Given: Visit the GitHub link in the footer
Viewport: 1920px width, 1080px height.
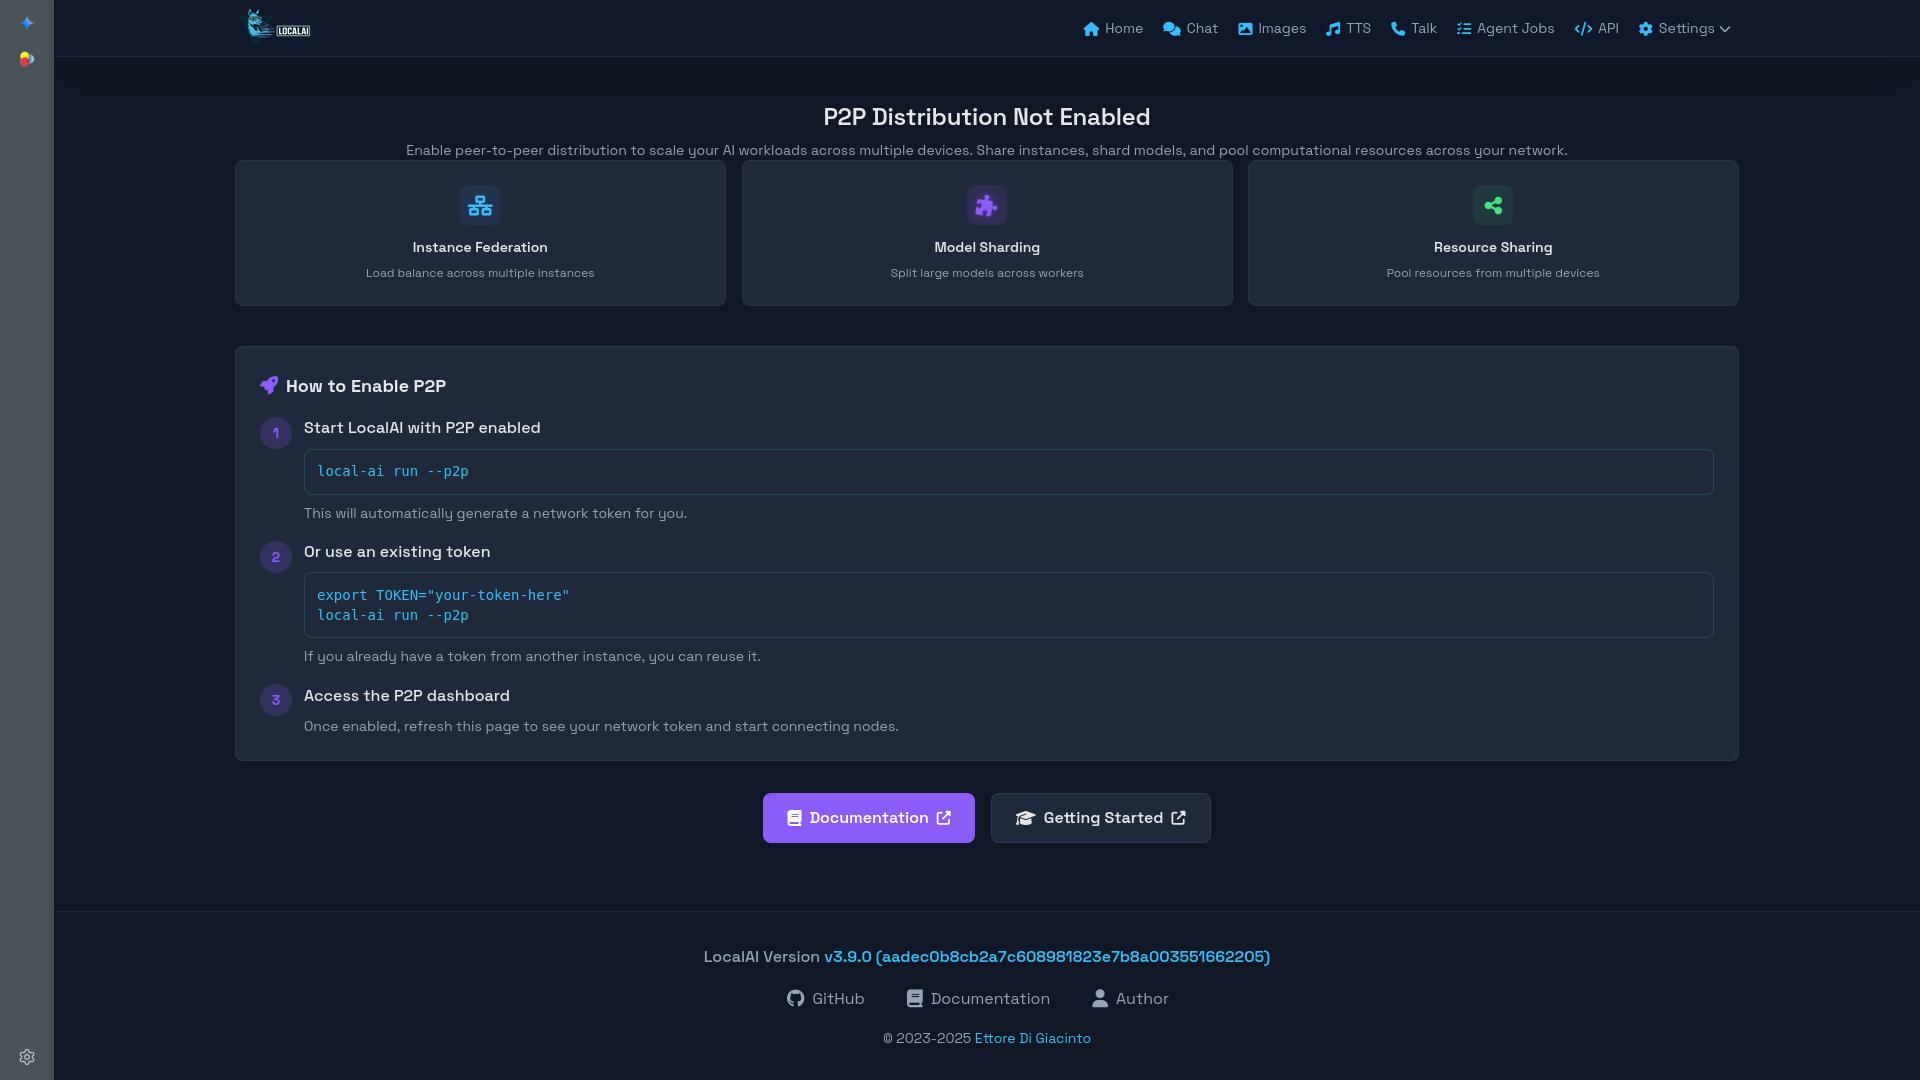Looking at the screenshot, I should (x=826, y=998).
